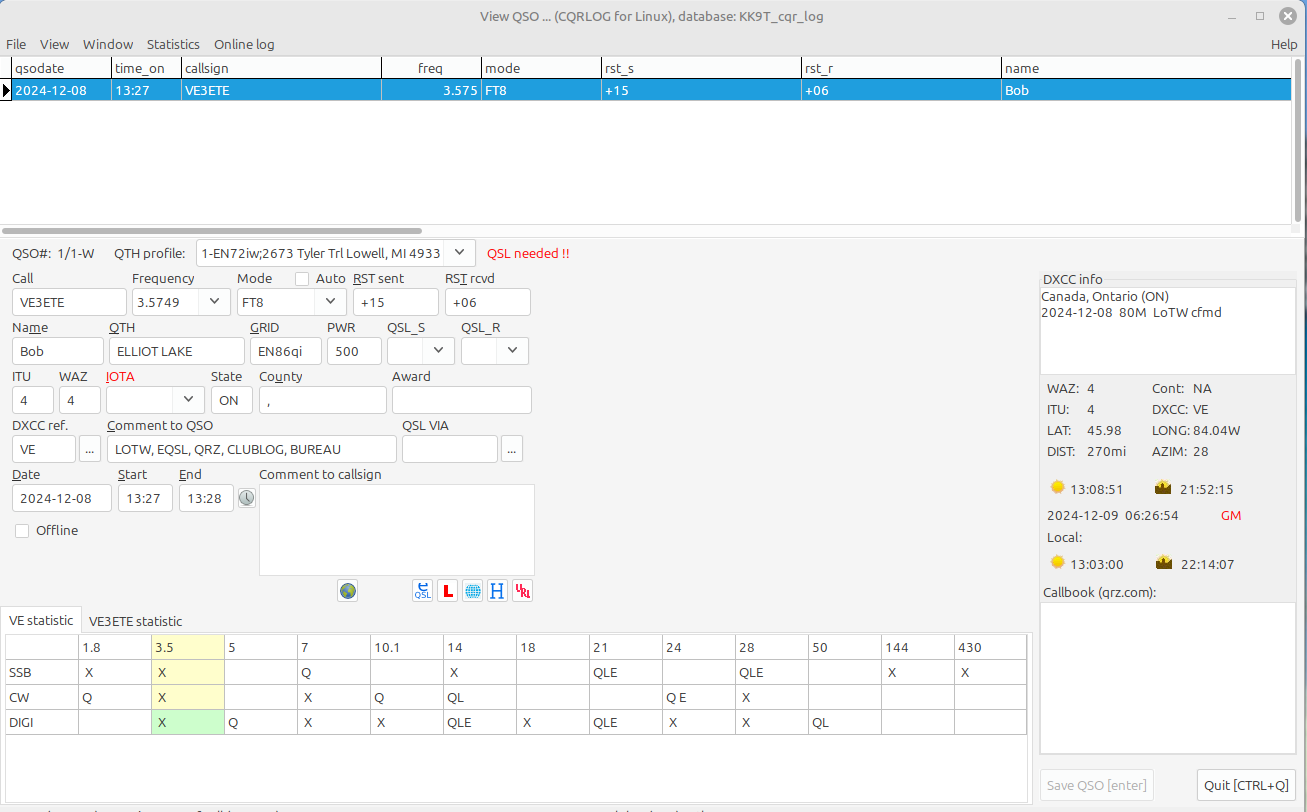
Task: Click the ellipsis button beside DXCC ref.
Action: point(90,449)
